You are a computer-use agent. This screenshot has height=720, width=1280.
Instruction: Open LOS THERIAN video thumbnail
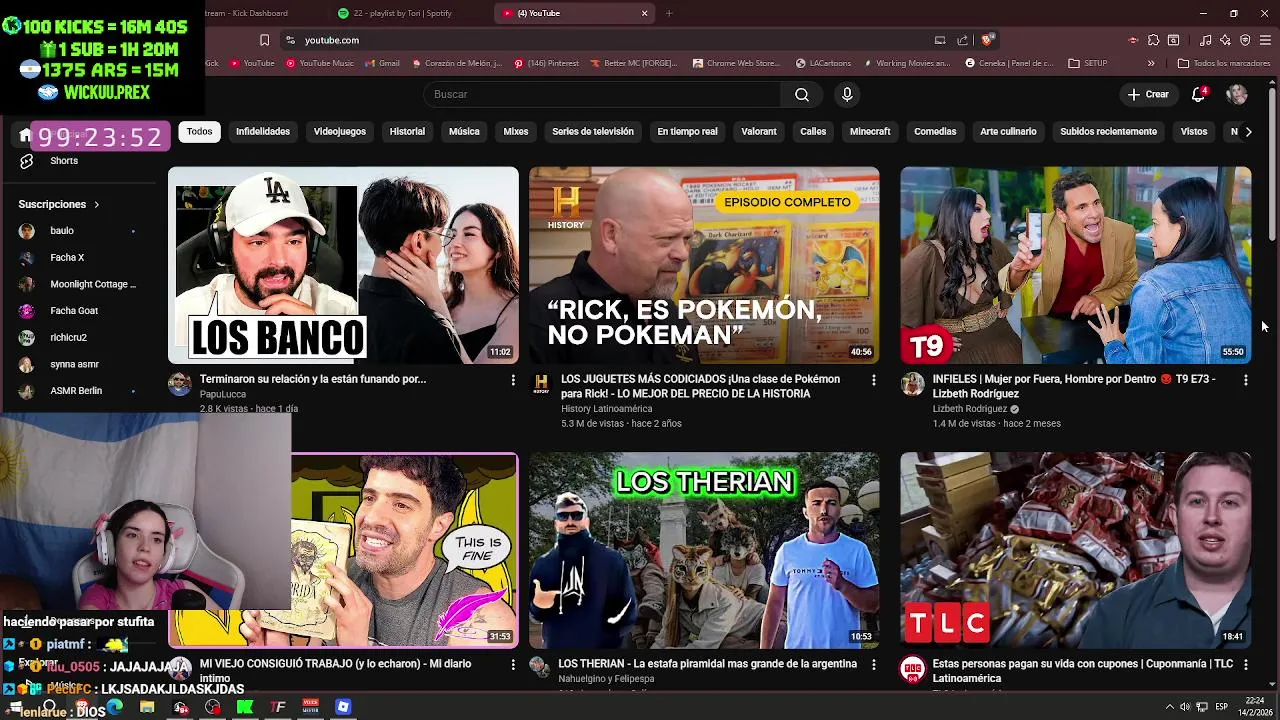click(x=704, y=550)
